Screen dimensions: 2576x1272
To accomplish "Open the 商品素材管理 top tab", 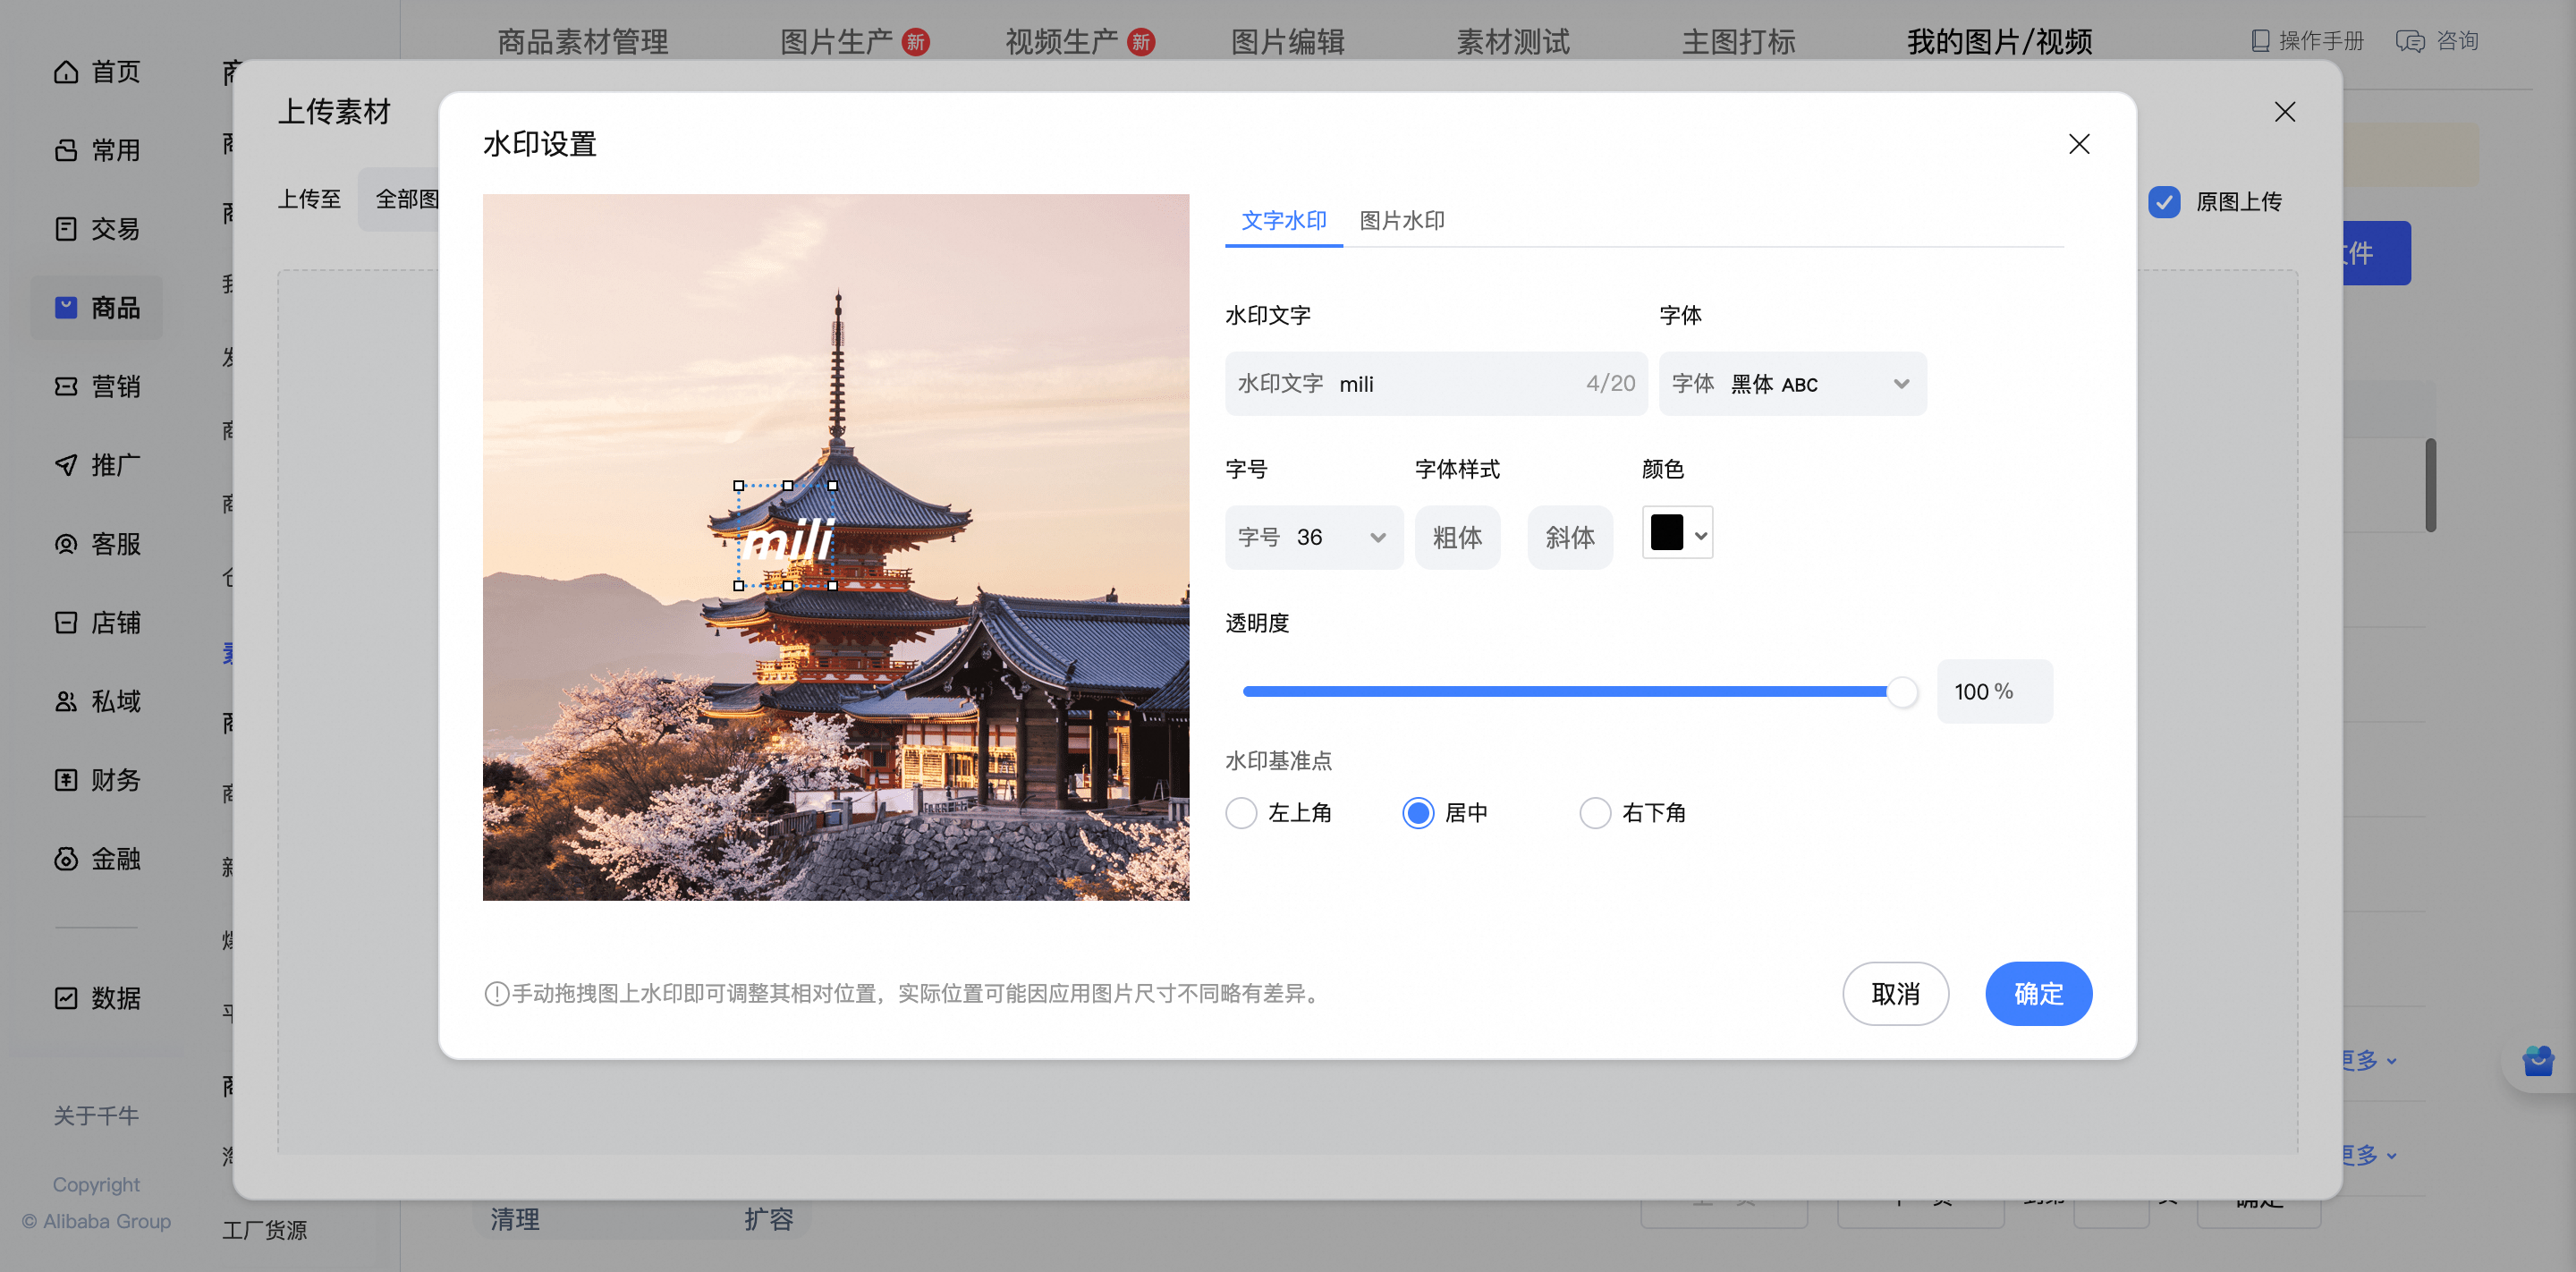I will coord(583,42).
